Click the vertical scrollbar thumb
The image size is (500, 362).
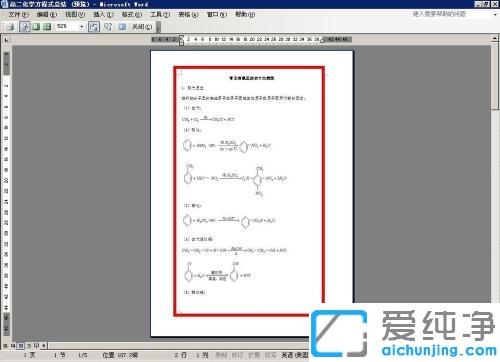(x=495, y=77)
